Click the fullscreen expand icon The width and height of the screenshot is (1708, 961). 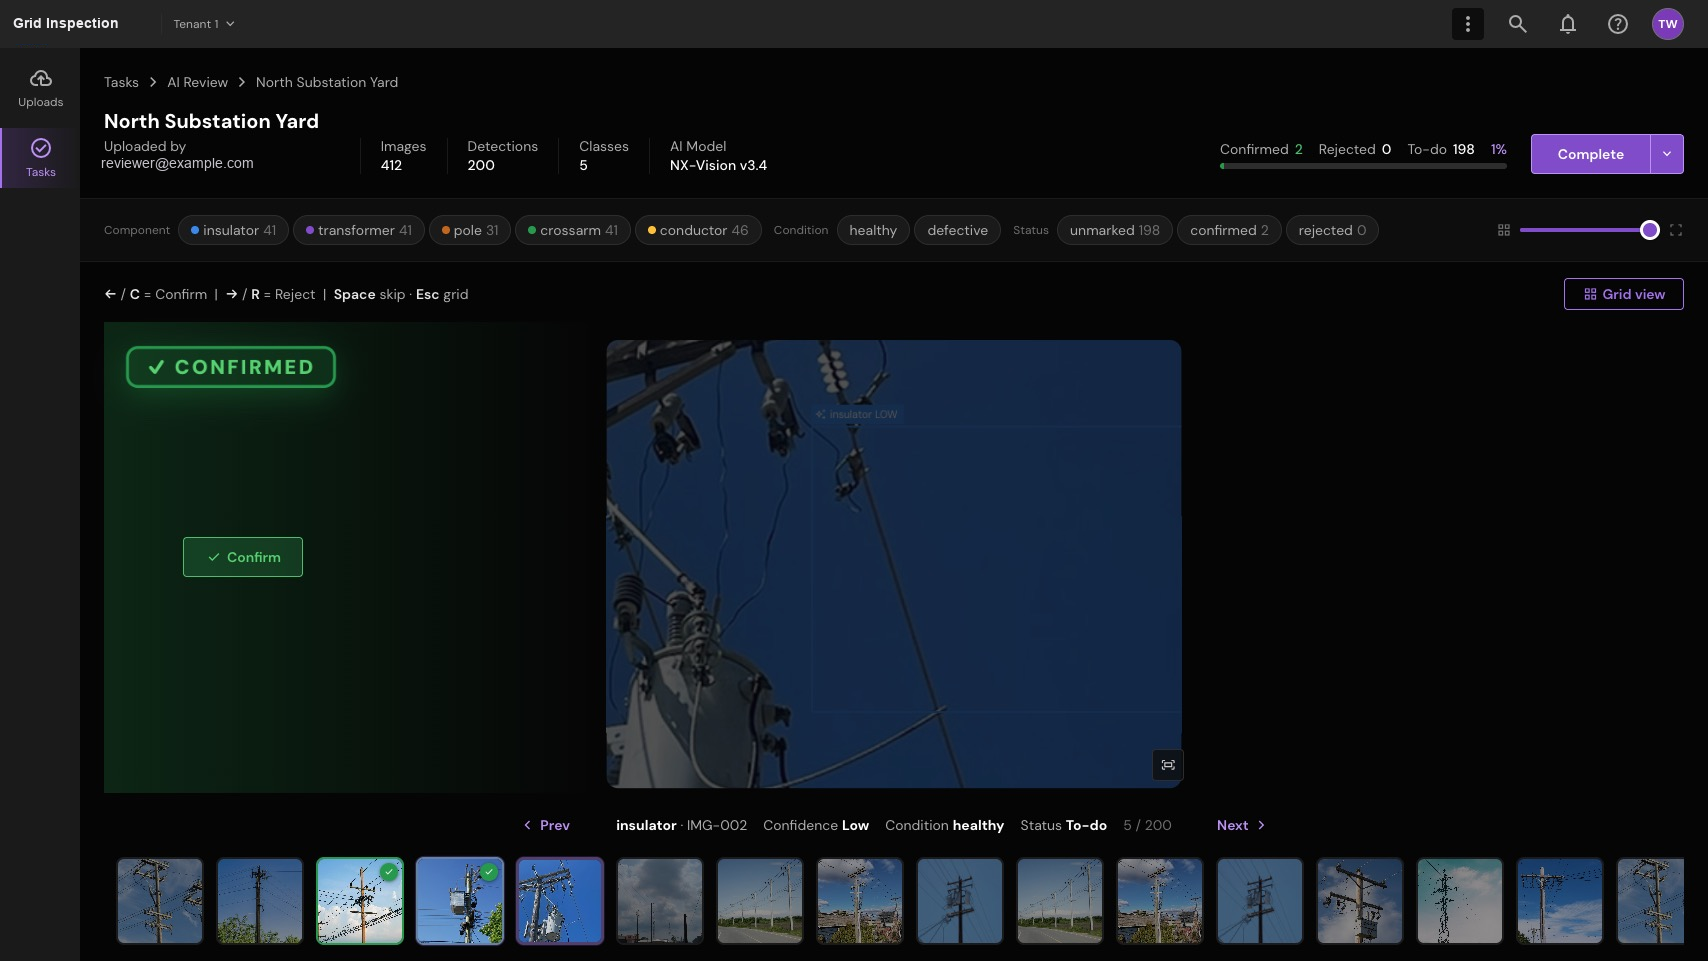click(1676, 230)
